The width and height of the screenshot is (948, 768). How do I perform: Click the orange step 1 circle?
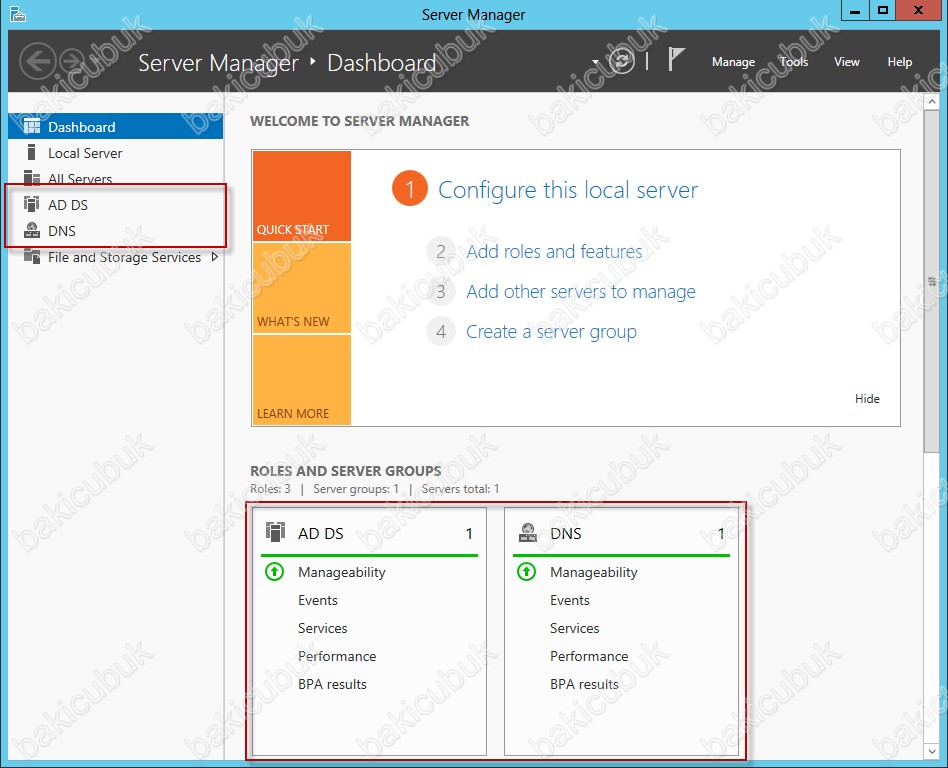(409, 189)
